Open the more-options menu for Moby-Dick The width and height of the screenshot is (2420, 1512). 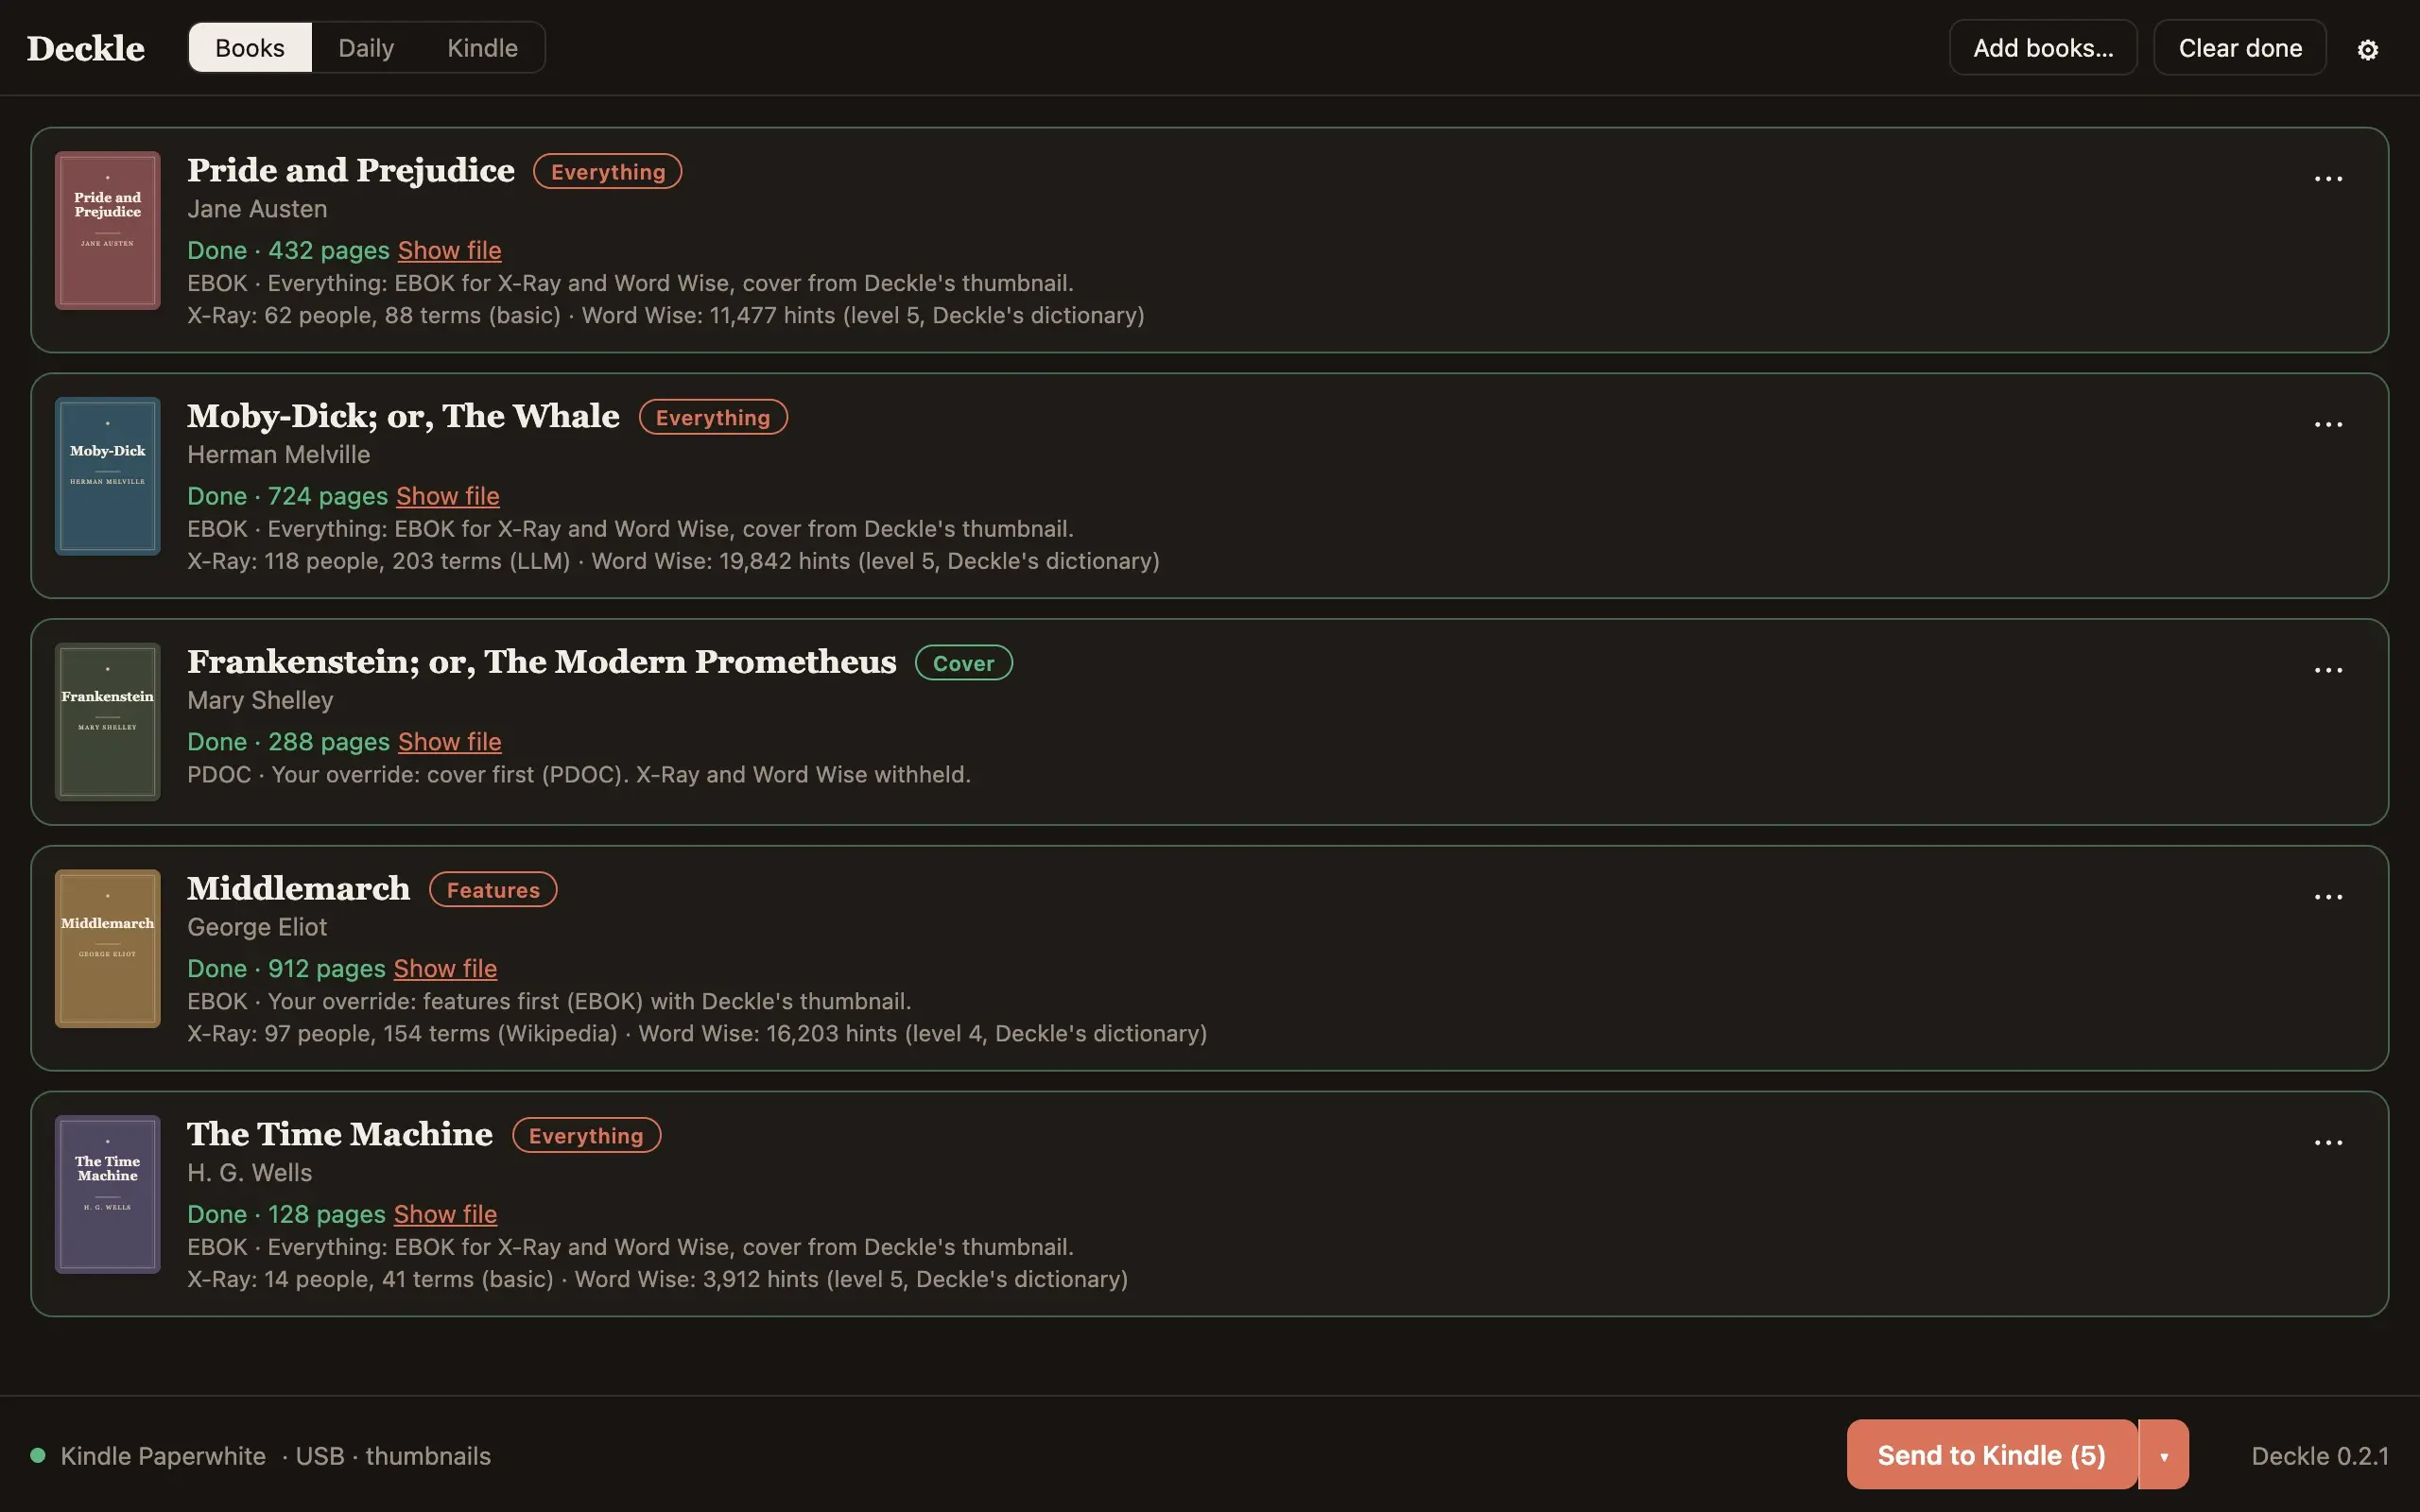(2328, 425)
